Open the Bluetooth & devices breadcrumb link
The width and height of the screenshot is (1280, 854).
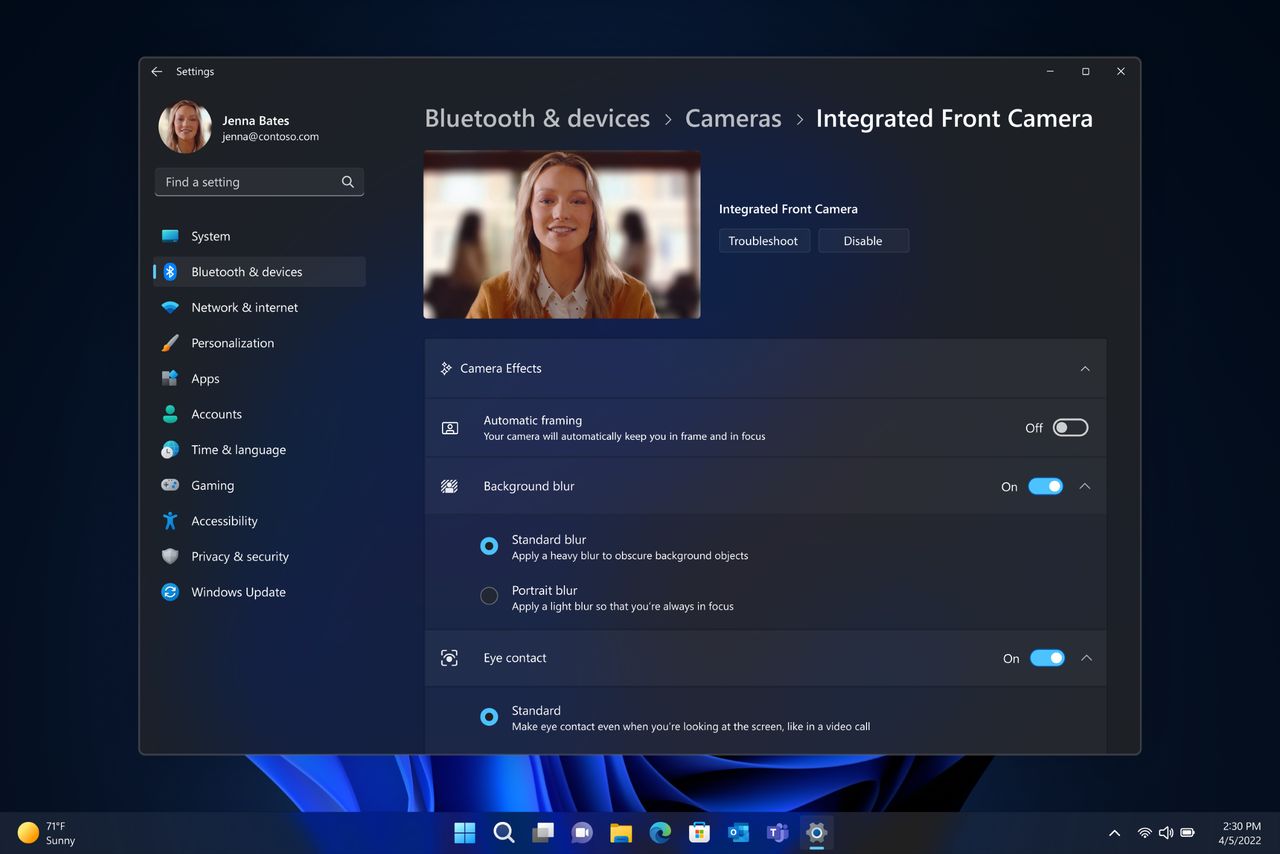(x=537, y=118)
